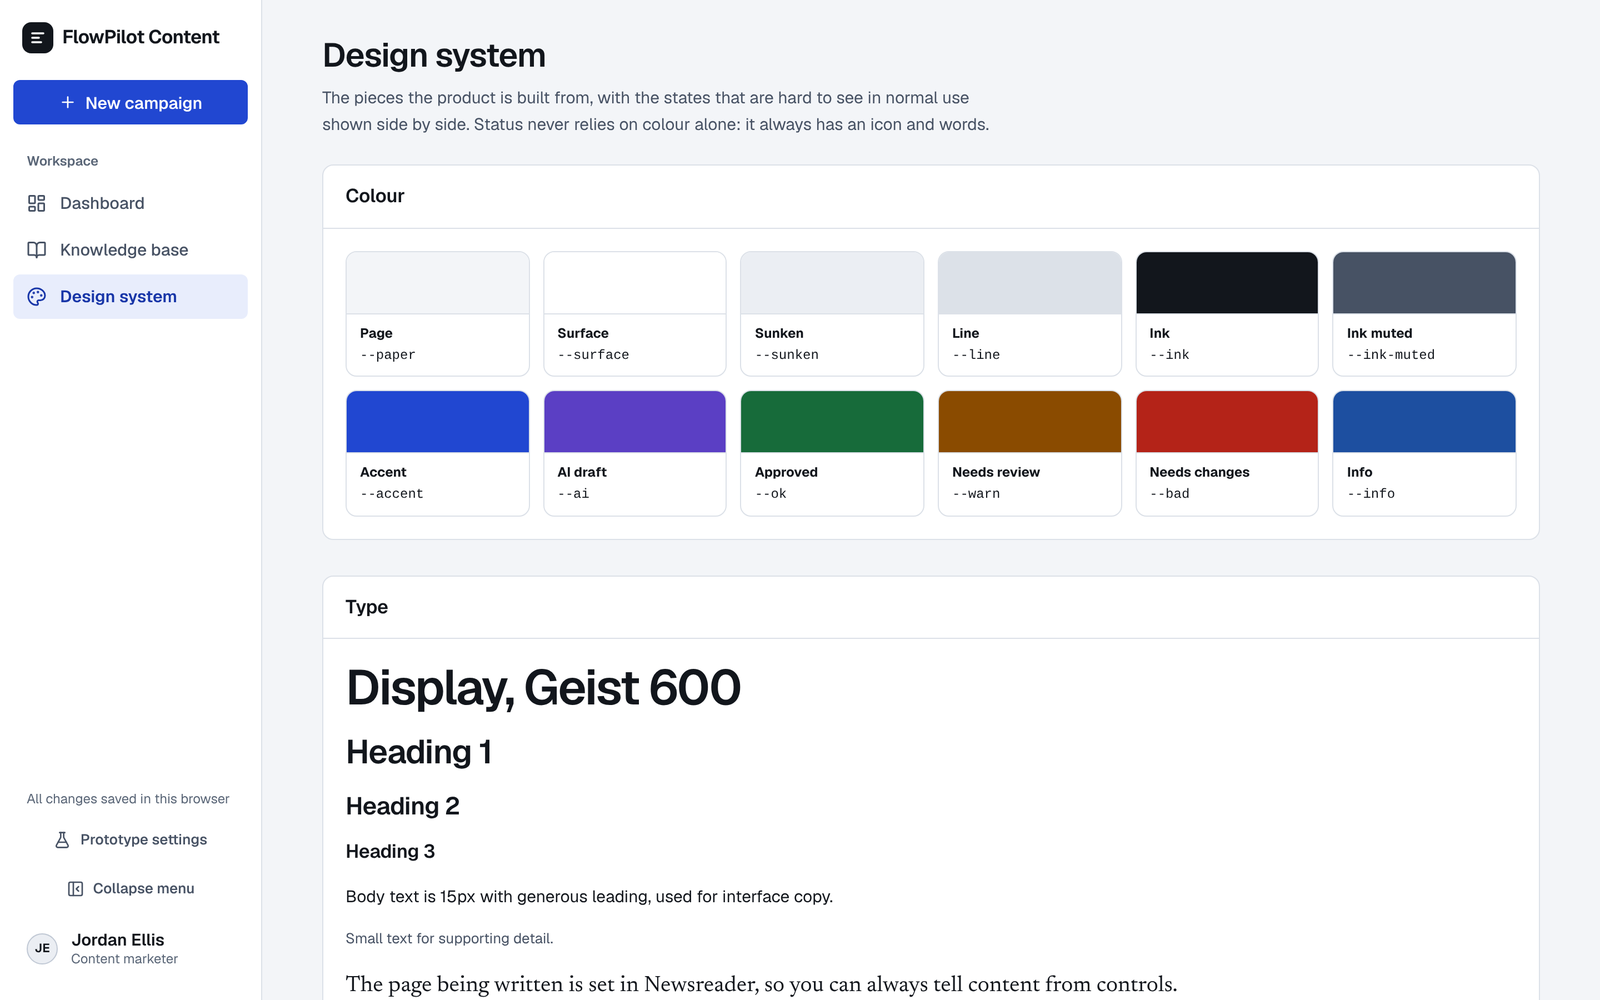Click the Heading 1 sample text
The width and height of the screenshot is (1600, 1000).
click(419, 752)
